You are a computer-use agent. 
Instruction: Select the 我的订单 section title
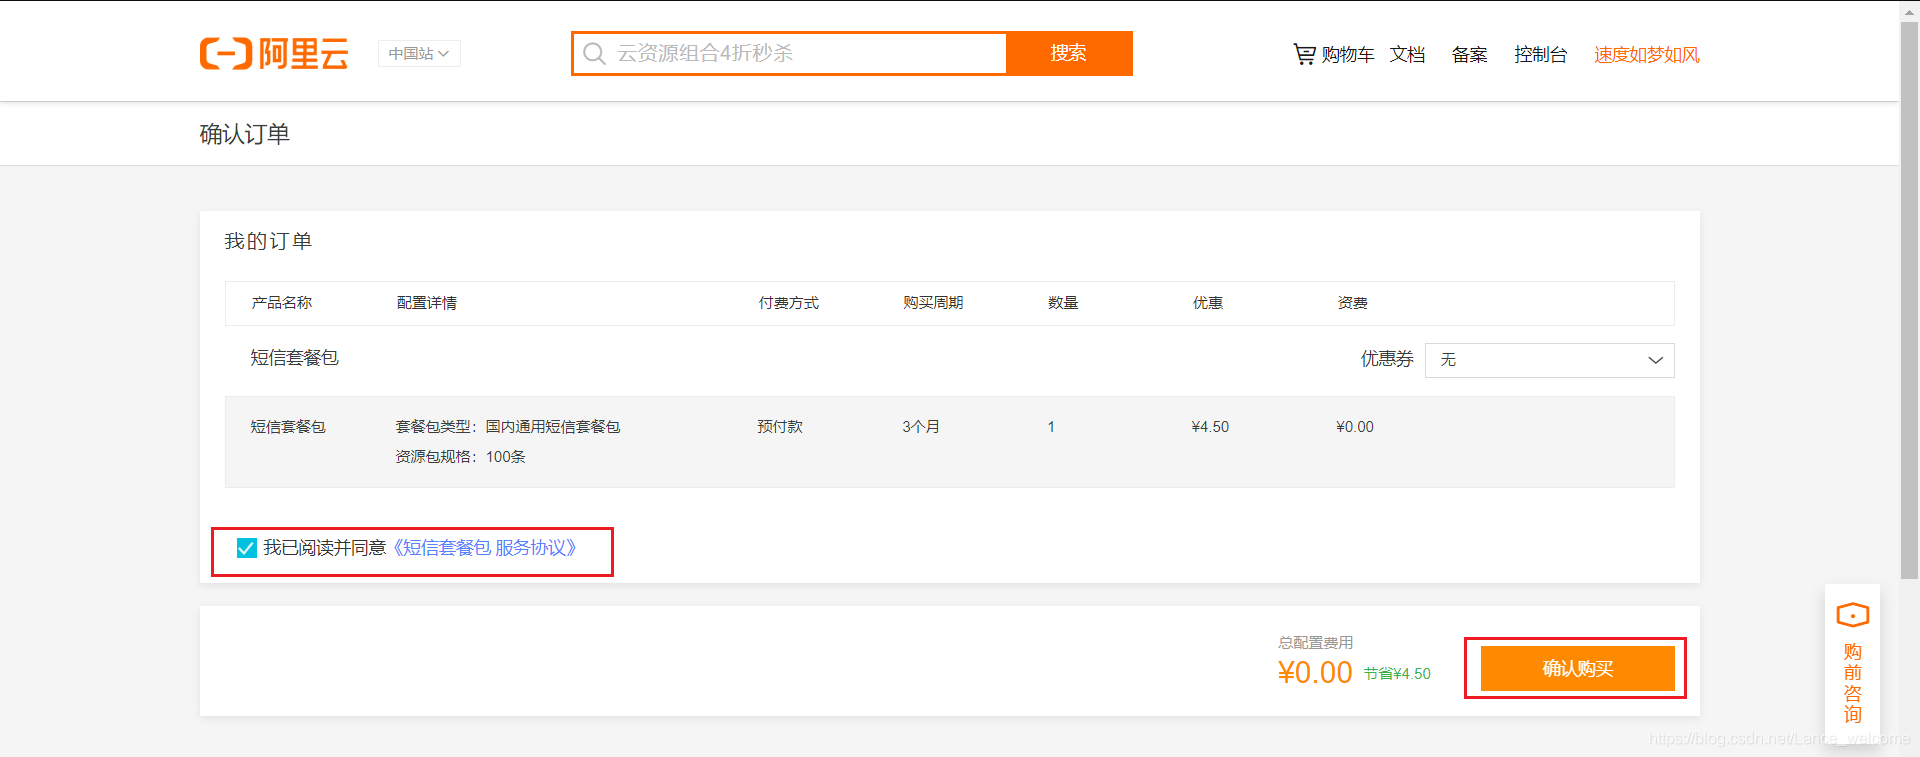point(268,241)
